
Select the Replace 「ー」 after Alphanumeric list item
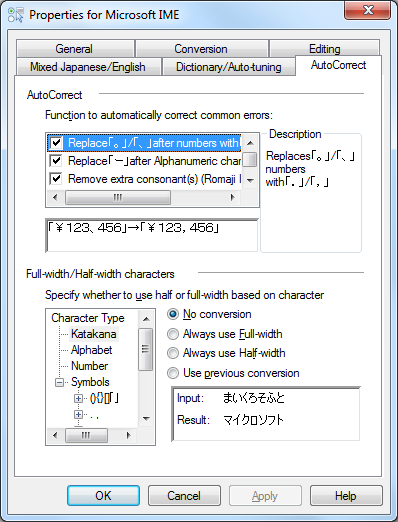[x=154, y=161]
